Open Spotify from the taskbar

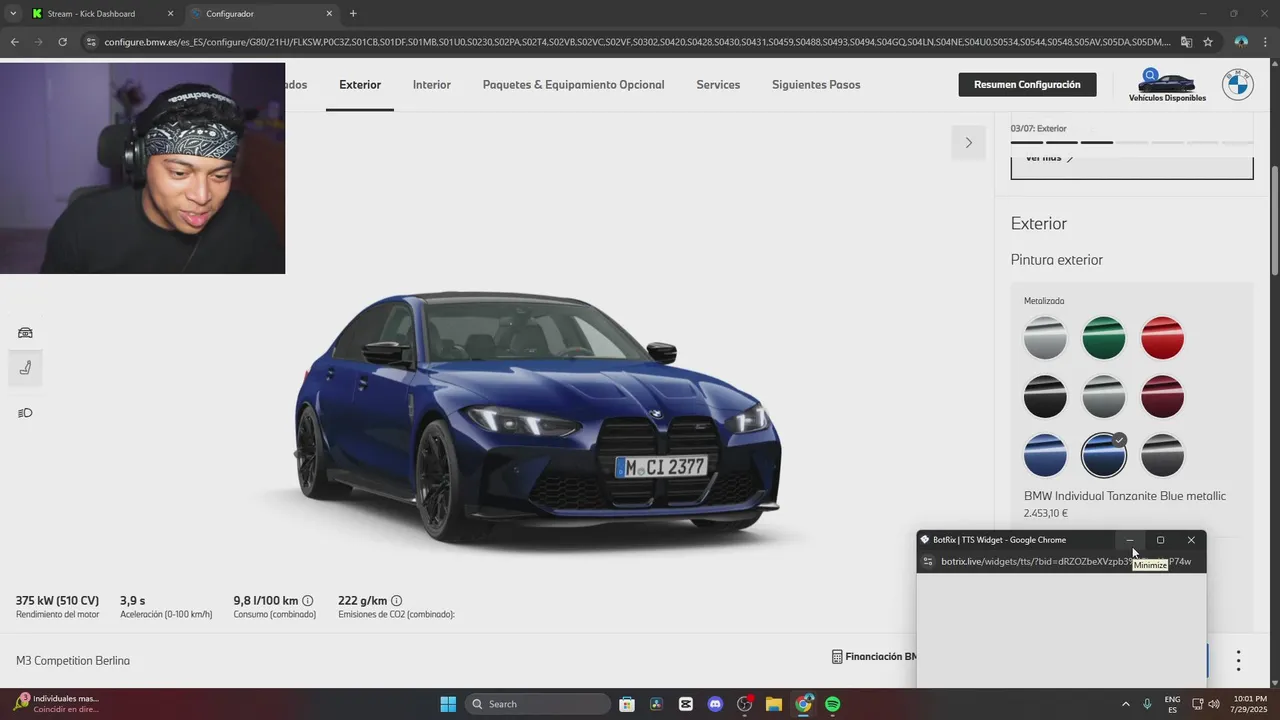[833, 704]
